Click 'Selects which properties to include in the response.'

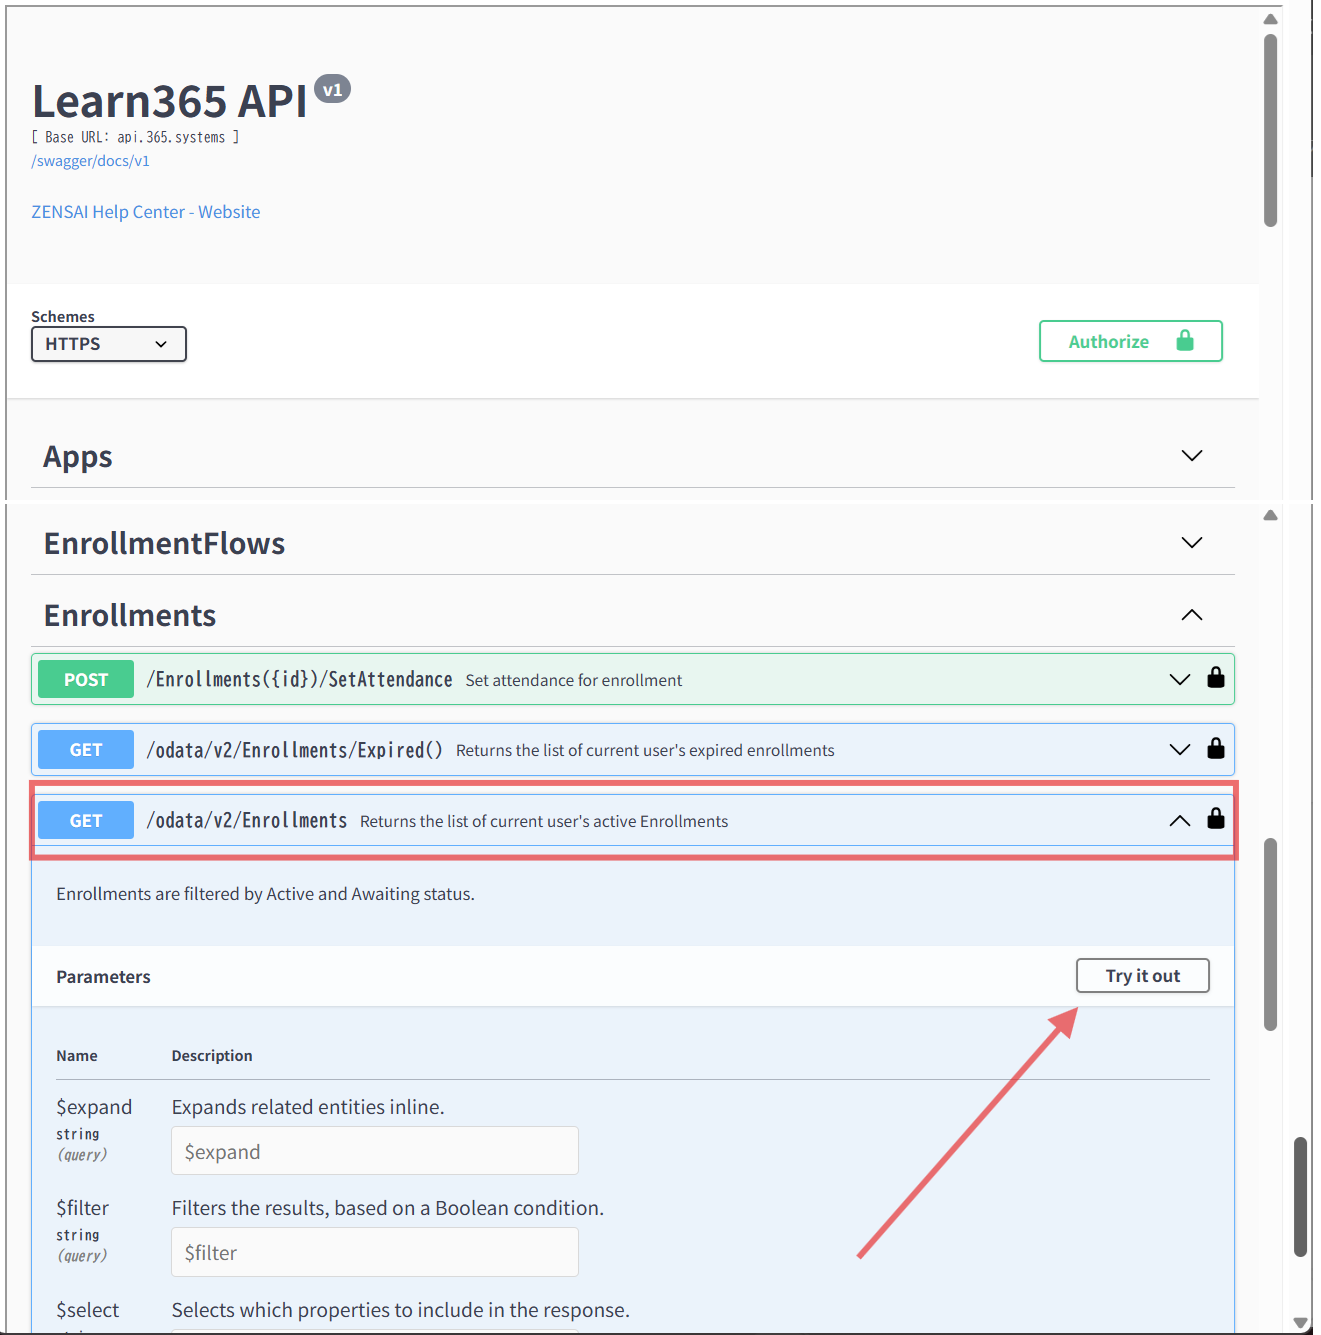click(401, 1310)
